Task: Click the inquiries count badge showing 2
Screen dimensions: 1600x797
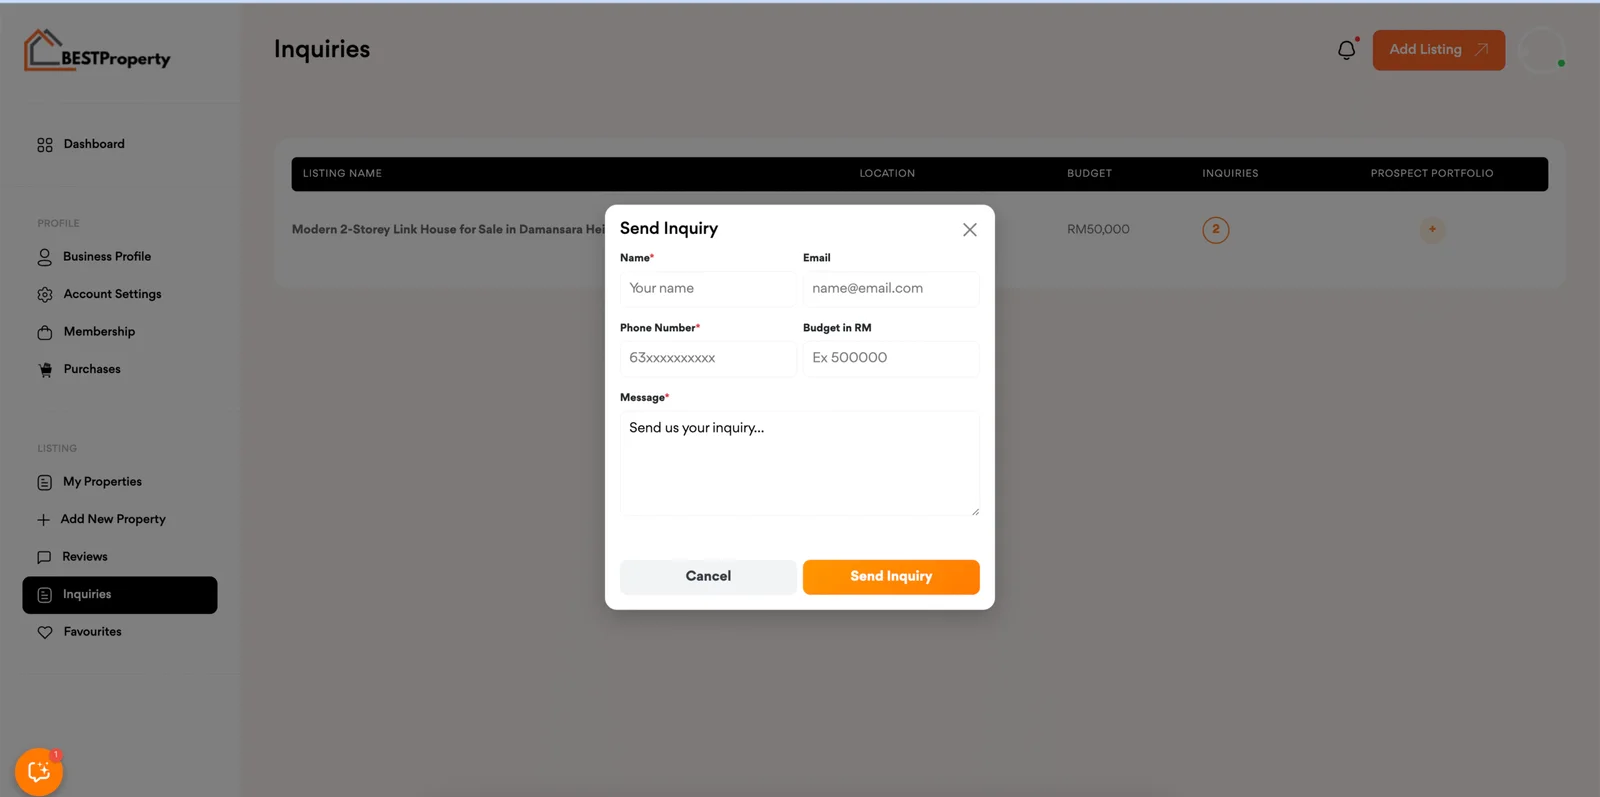Action: coord(1215,230)
